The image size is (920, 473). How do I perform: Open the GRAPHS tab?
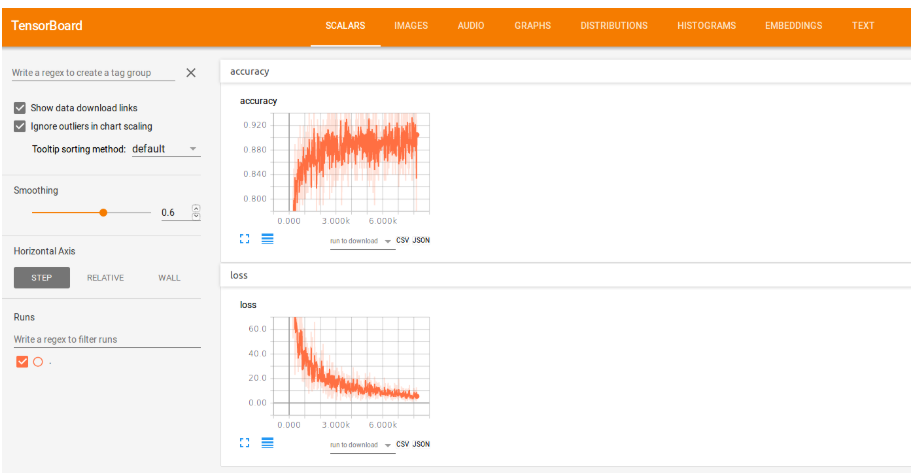click(x=532, y=26)
